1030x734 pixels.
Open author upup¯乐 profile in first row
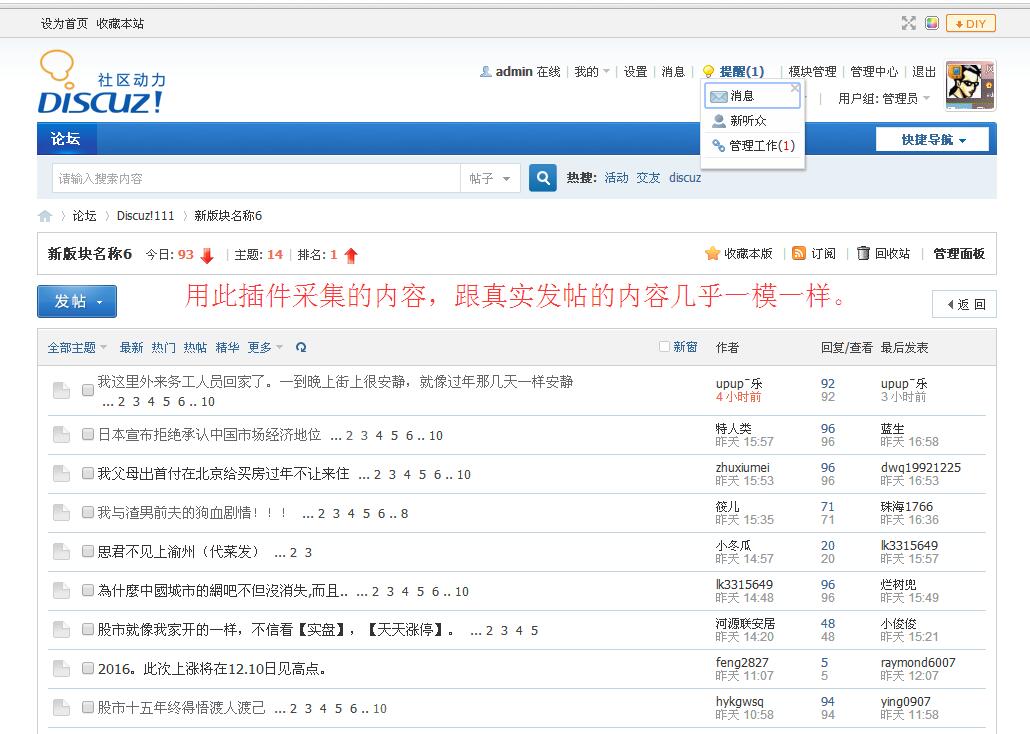[x=739, y=383]
